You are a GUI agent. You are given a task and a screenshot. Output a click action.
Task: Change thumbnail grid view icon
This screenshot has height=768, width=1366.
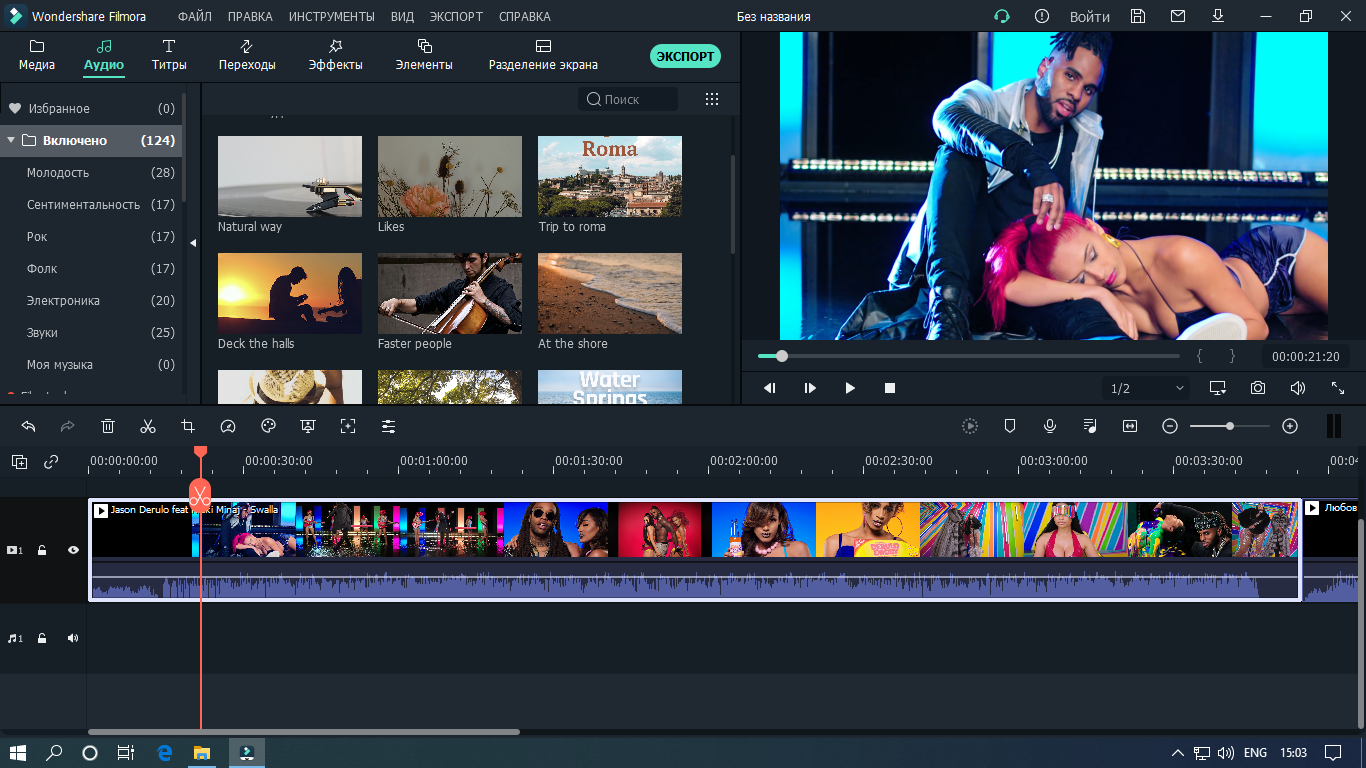pyautogui.click(x=712, y=99)
